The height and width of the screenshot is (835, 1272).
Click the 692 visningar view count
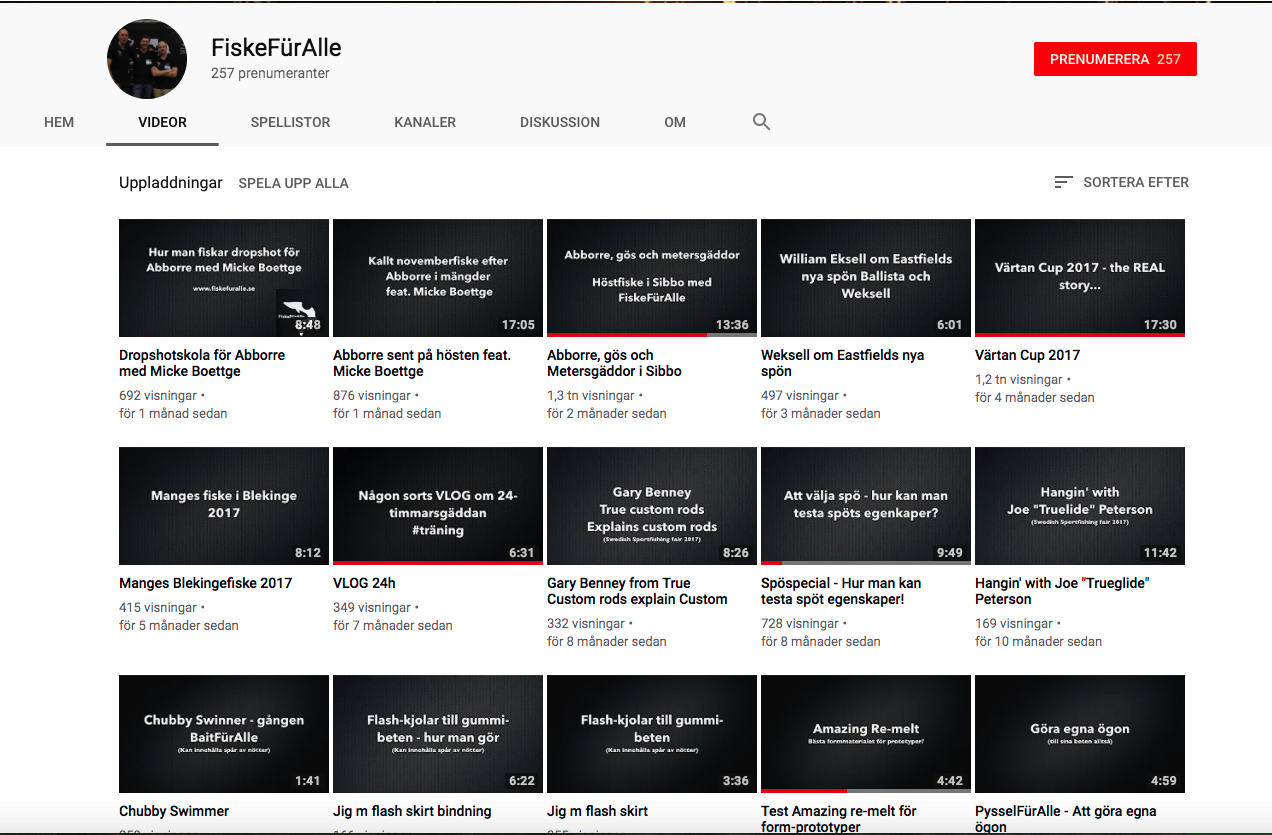(158, 395)
